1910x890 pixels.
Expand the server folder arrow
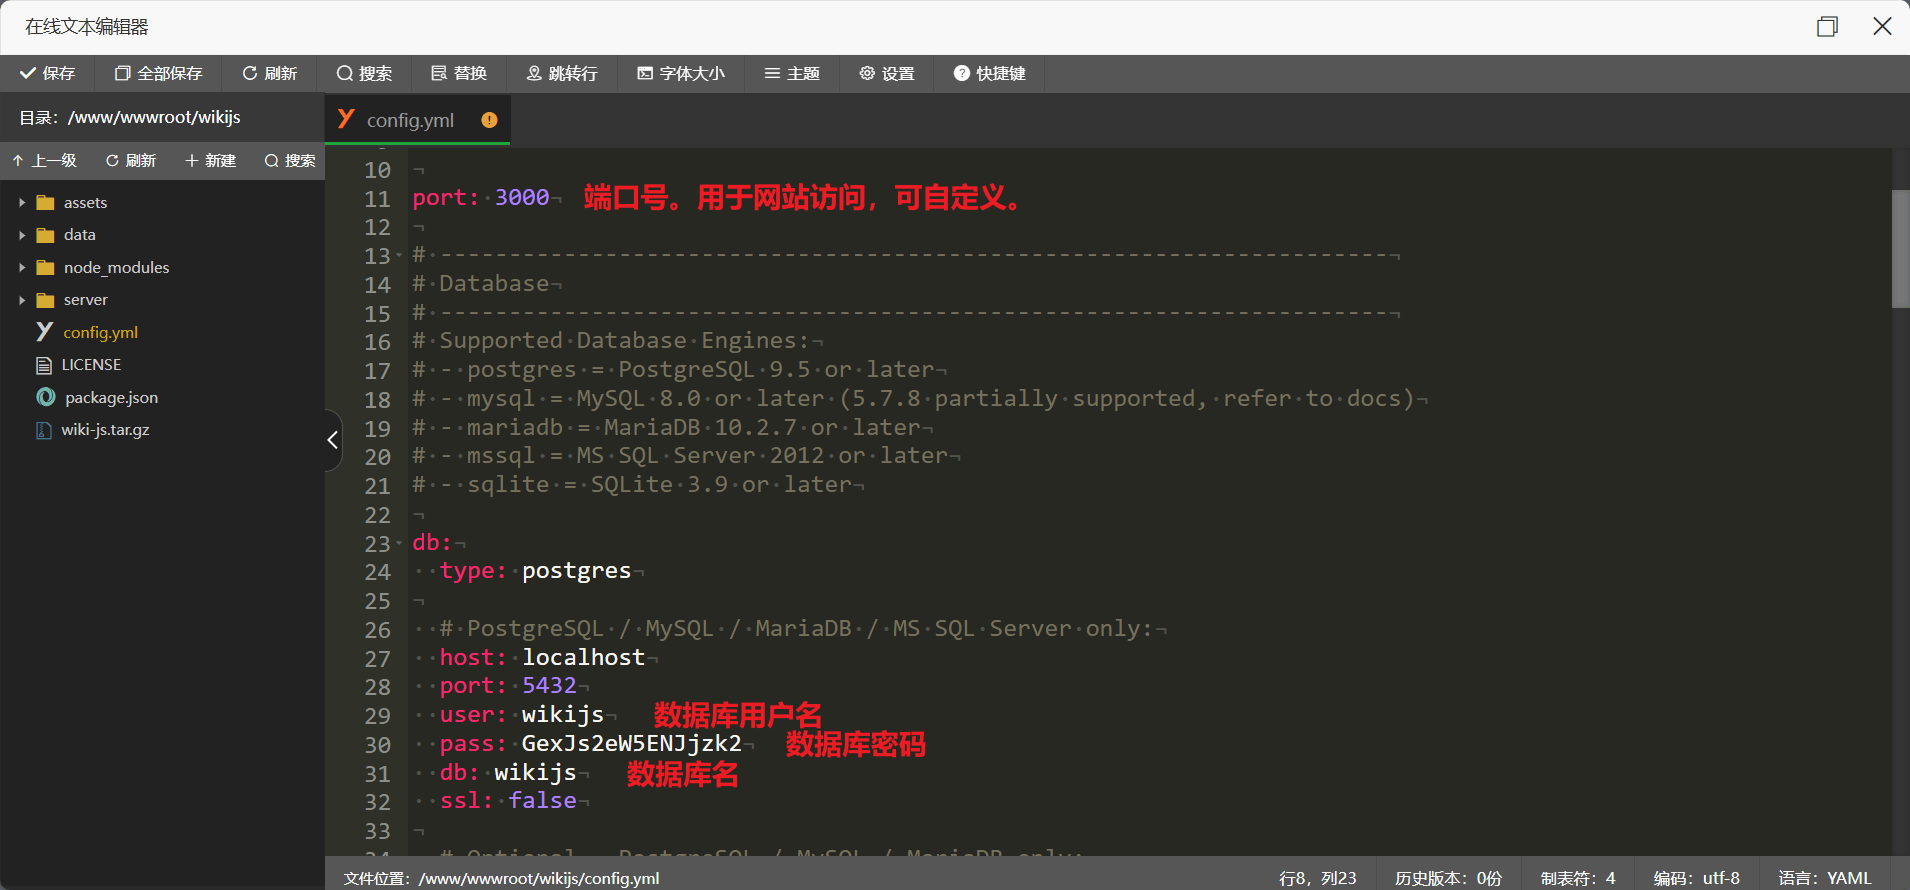tap(22, 300)
